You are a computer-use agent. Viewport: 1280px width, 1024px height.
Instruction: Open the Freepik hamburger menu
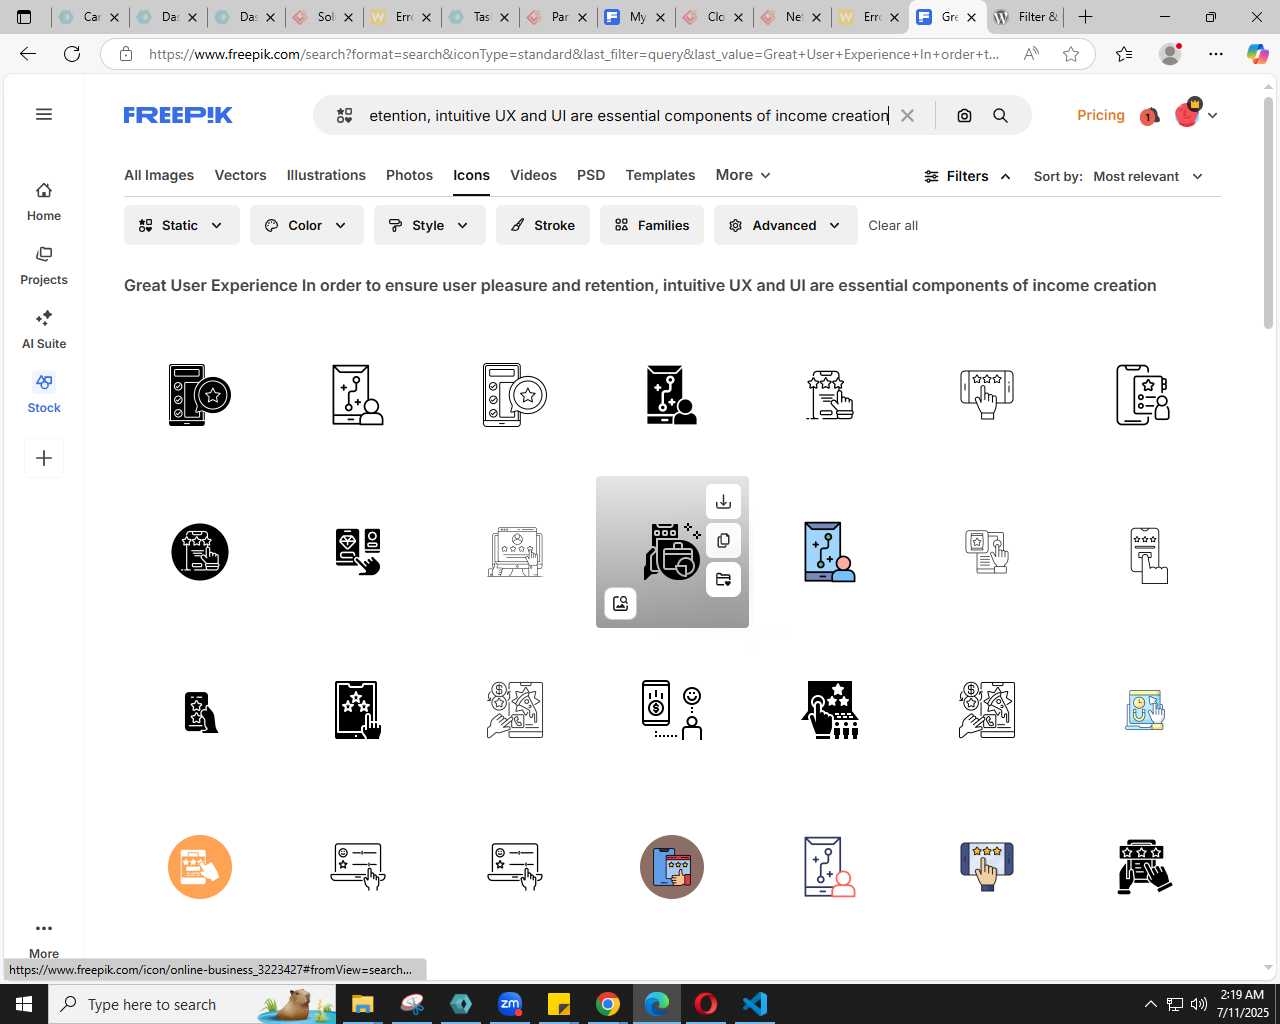point(44,114)
